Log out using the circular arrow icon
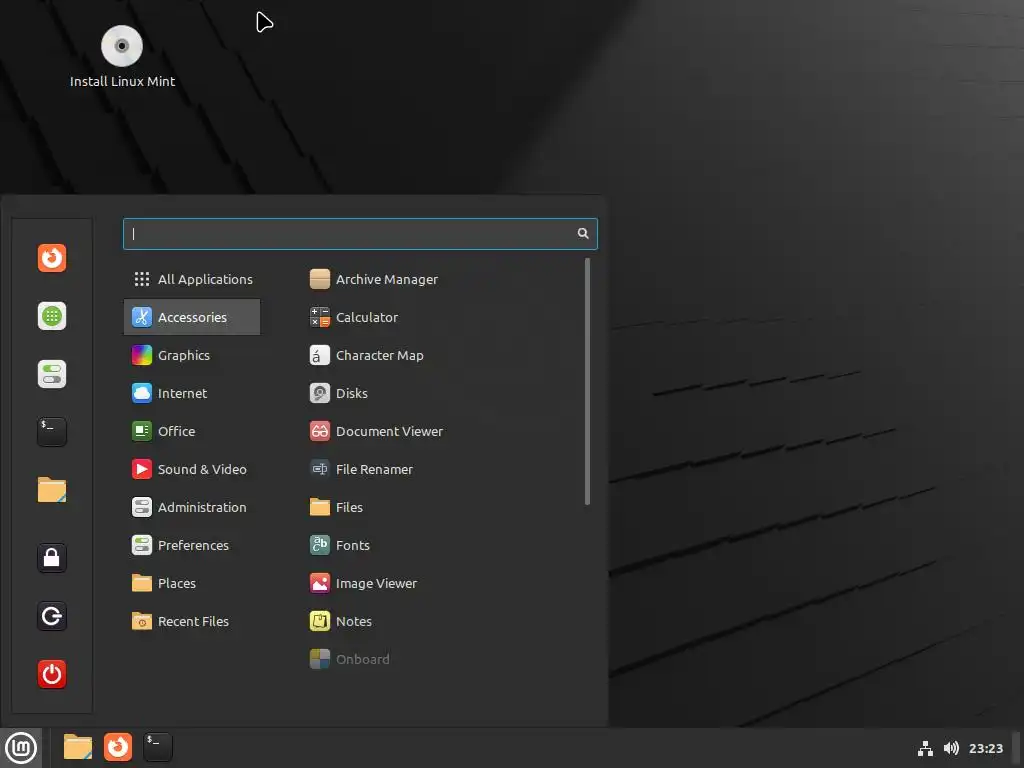The image size is (1024, 768). pos(52,616)
